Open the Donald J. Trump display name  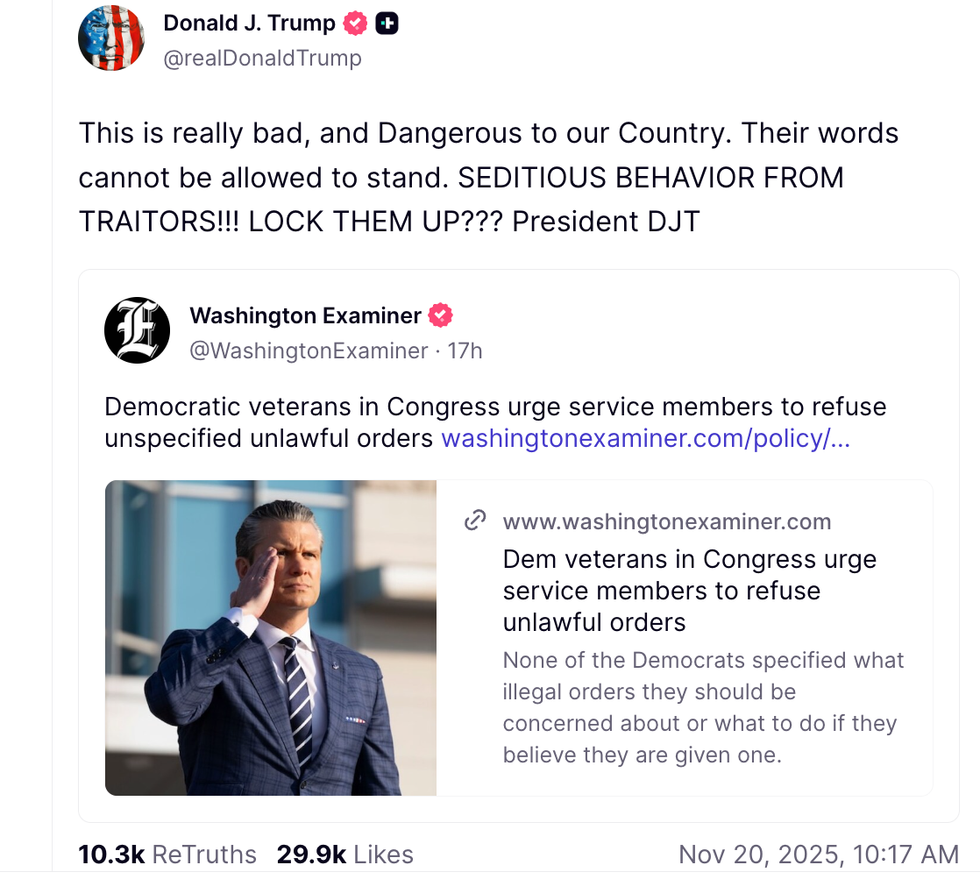point(250,23)
